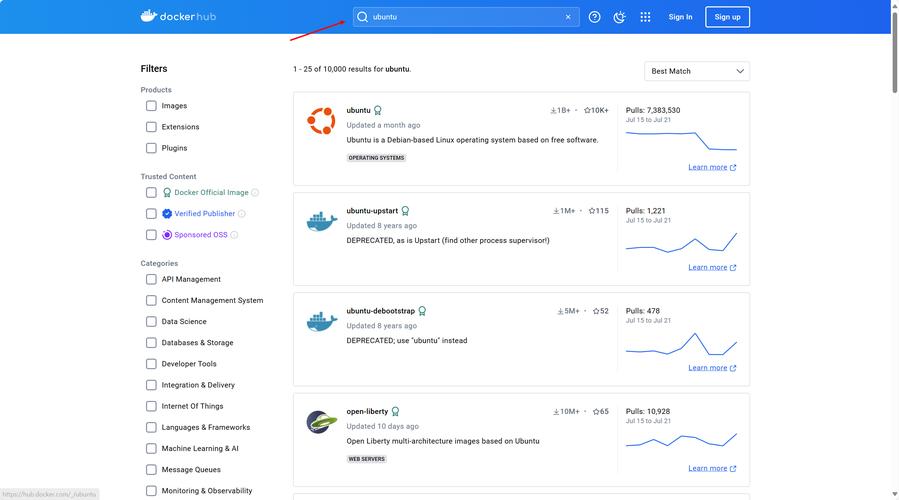Click the Docker Official Image info icon

point(255,193)
